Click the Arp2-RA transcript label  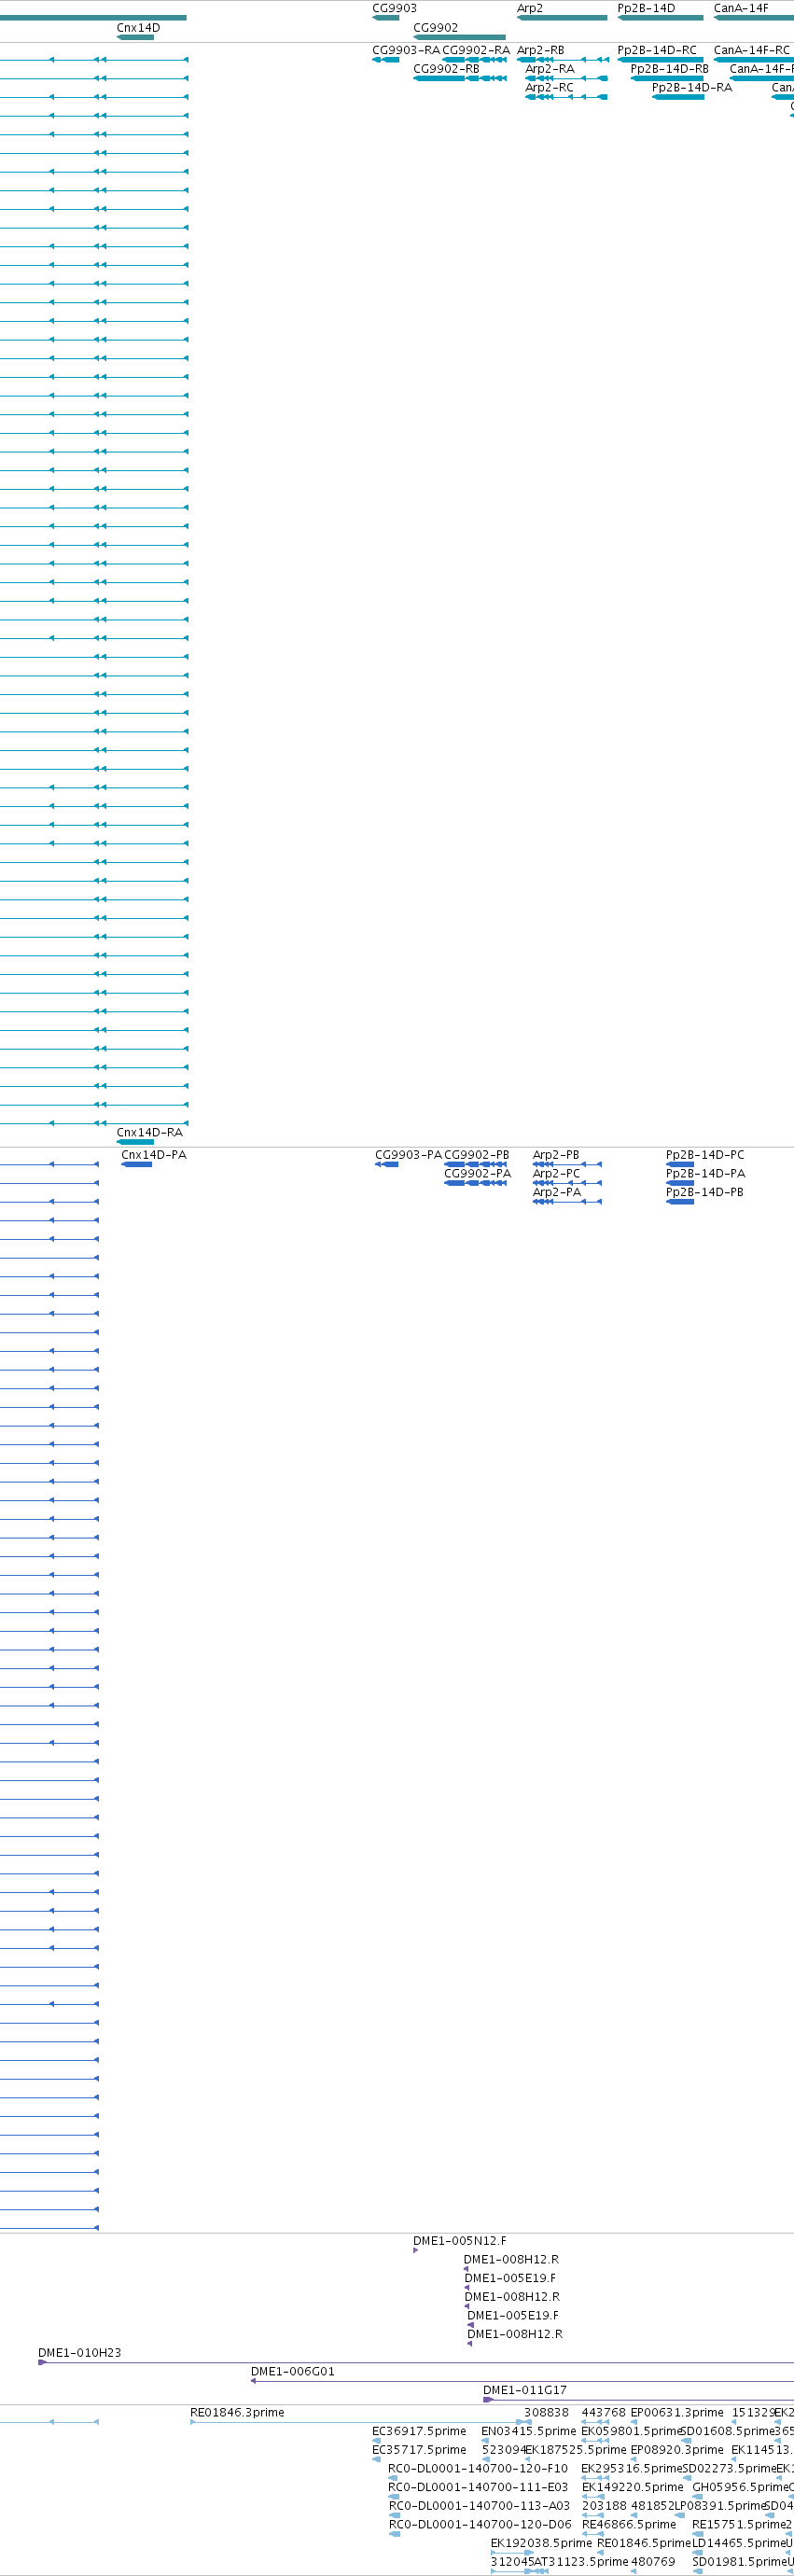coord(550,69)
